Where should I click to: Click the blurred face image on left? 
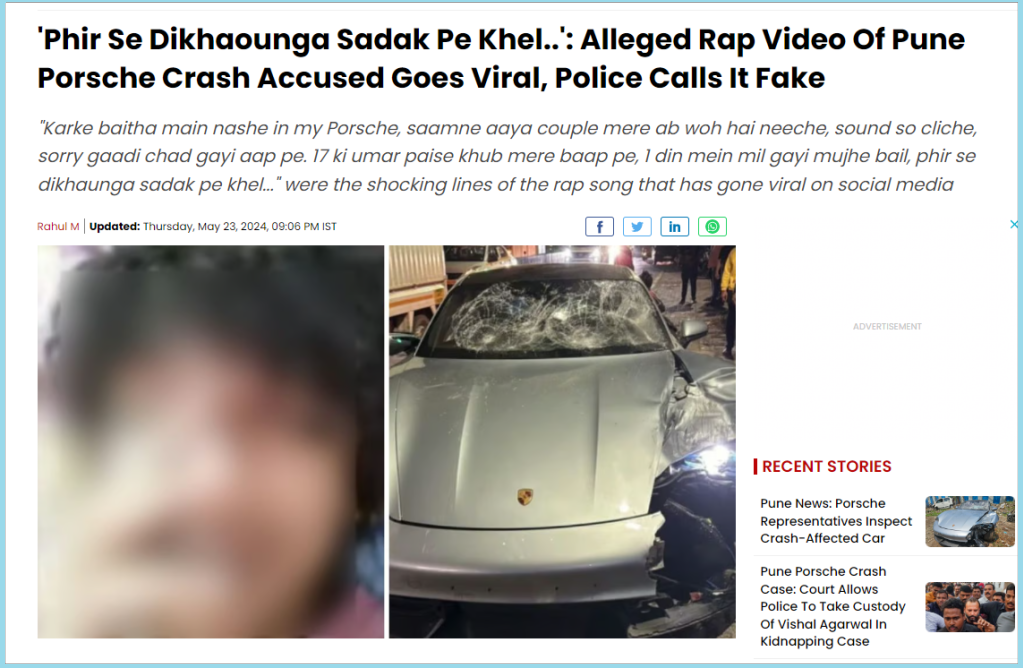point(211,442)
